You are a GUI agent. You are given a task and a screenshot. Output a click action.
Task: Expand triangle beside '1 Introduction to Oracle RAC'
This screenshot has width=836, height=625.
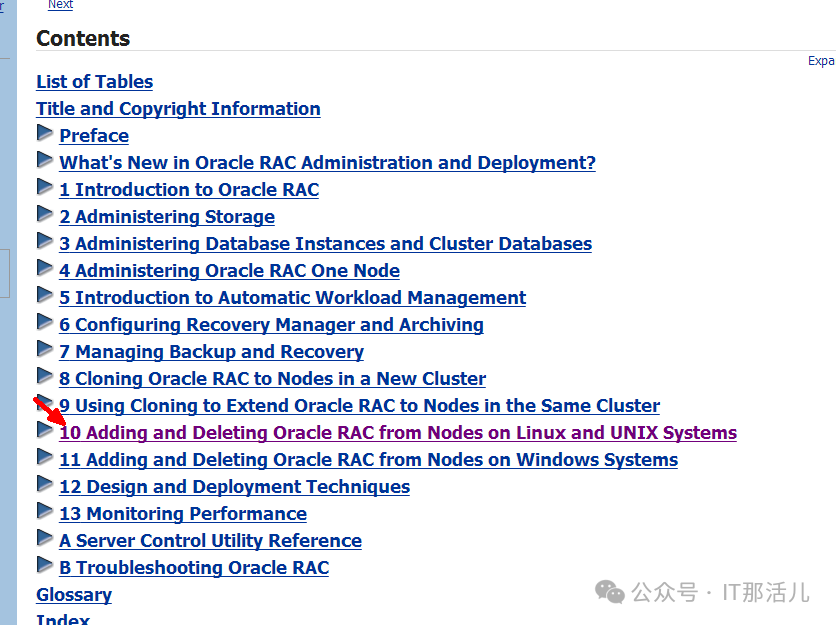[x=45, y=187]
